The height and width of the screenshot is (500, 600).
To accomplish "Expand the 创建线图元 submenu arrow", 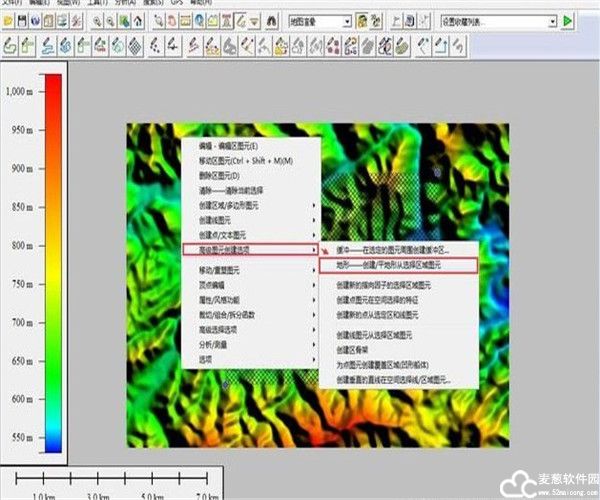I will [x=314, y=220].
